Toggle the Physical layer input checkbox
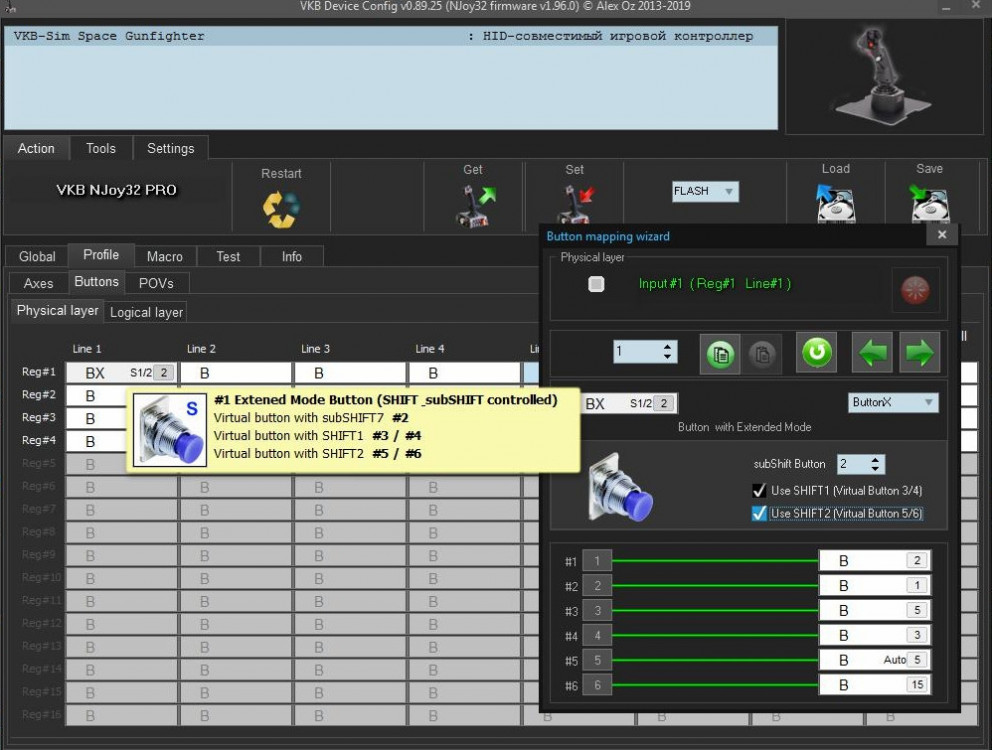This screenshot has width=992, height=750. [596, 284]
